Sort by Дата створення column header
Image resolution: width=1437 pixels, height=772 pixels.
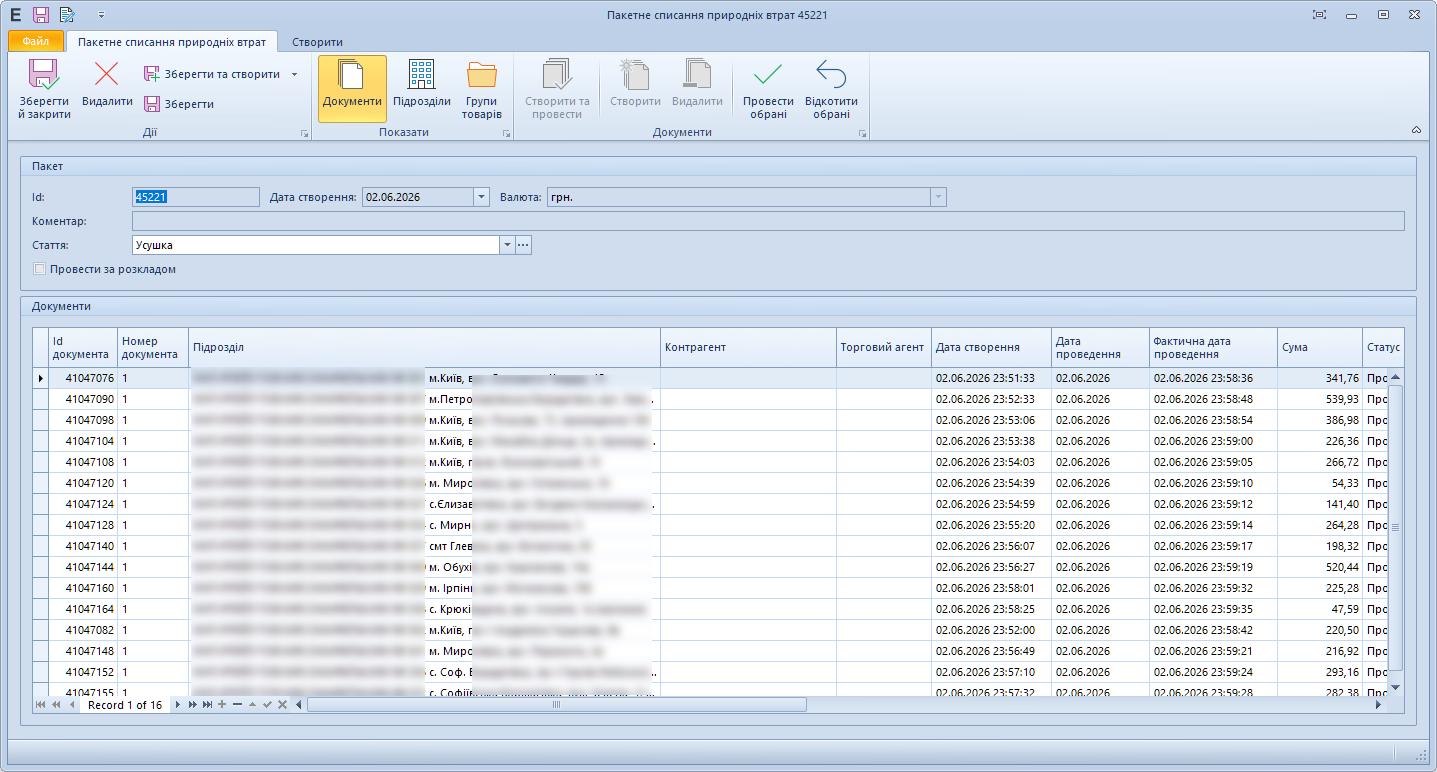(x=991, y=347)
